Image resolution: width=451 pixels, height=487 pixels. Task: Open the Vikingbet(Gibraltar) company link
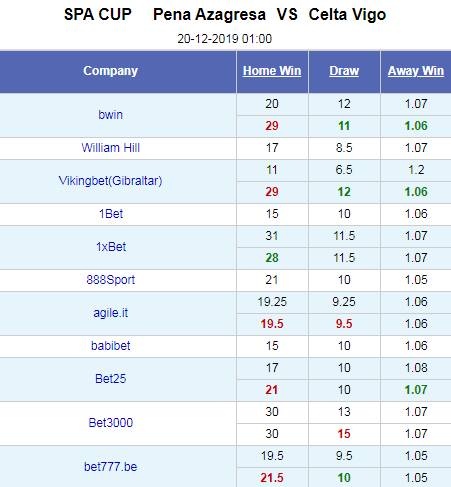(x=110, y=181)
